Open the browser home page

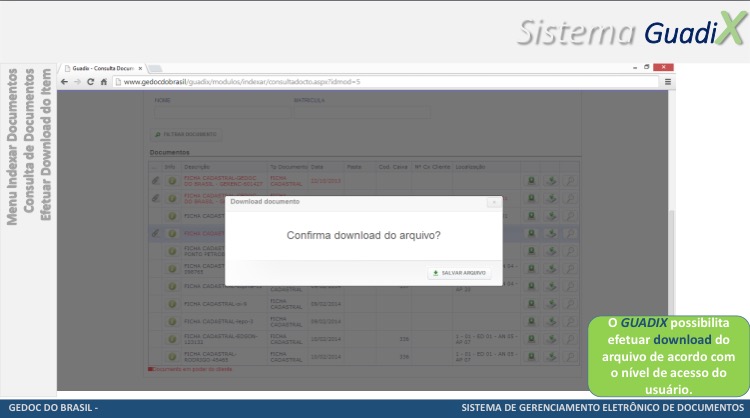pos(103,82)
